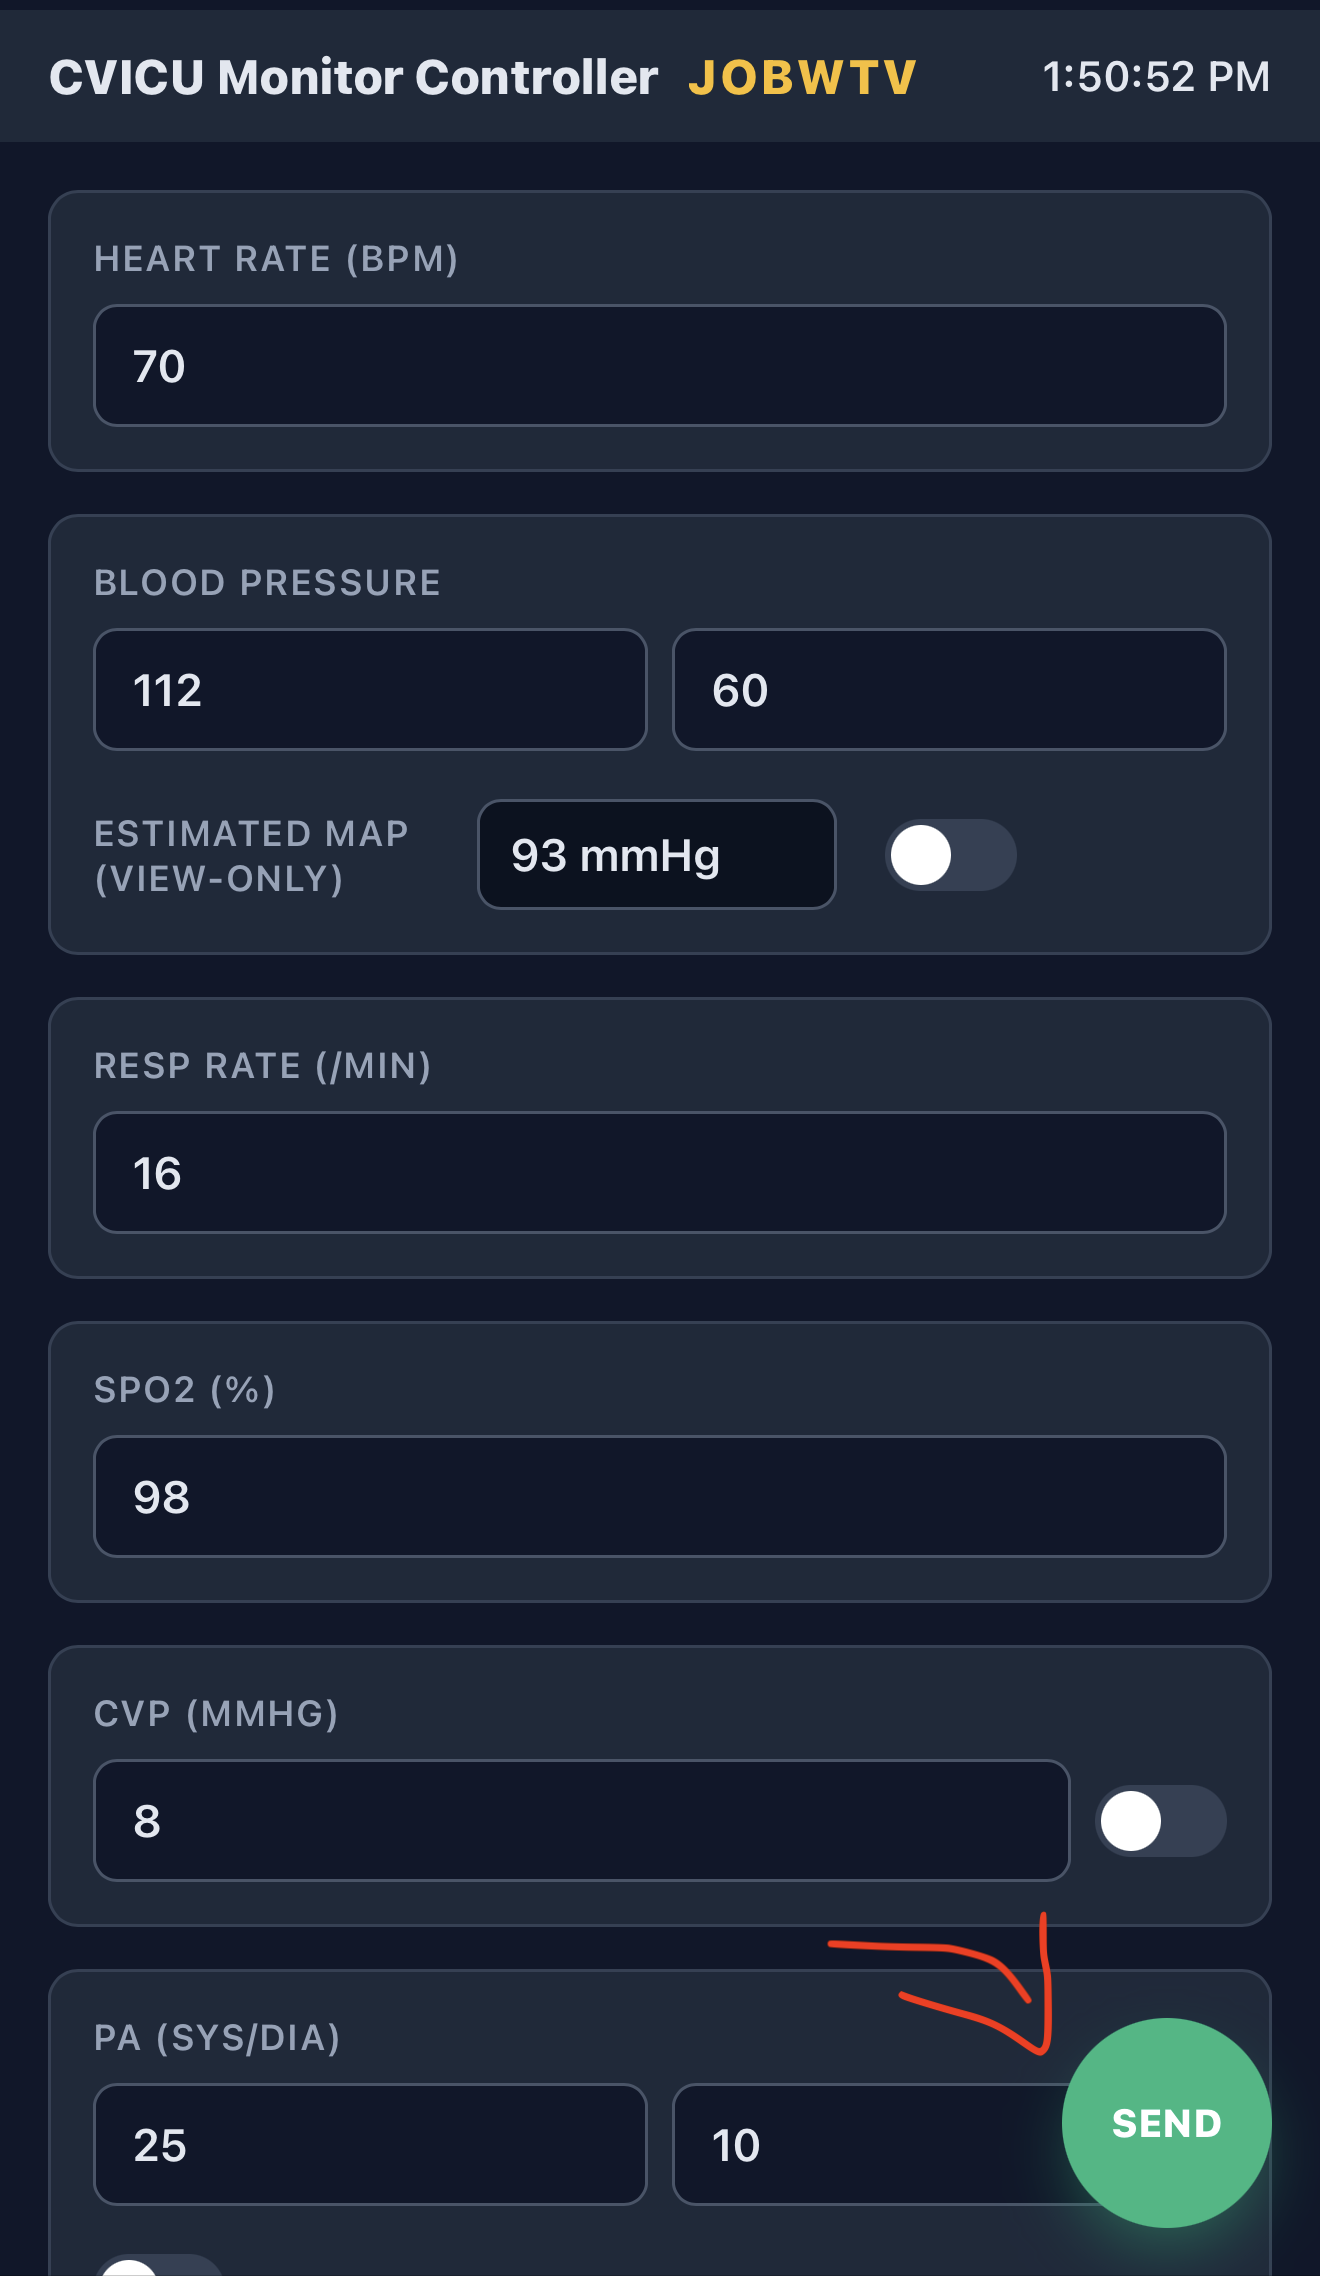Enable the CVP monitoring toggle
This screenshot has height=2276, width=1320.
coord(1160,1822)
